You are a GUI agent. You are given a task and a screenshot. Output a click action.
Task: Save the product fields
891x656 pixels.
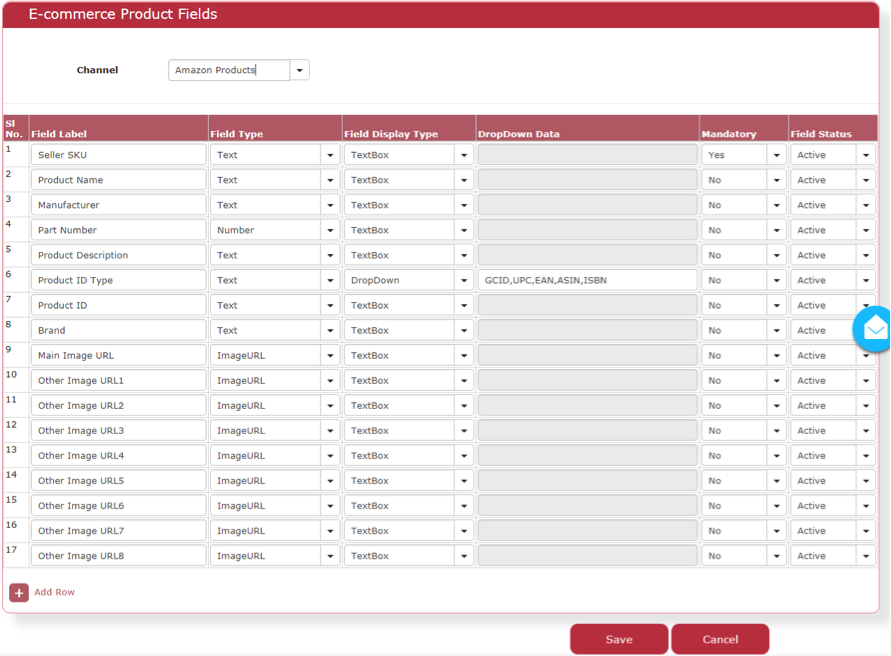point(619,639)
